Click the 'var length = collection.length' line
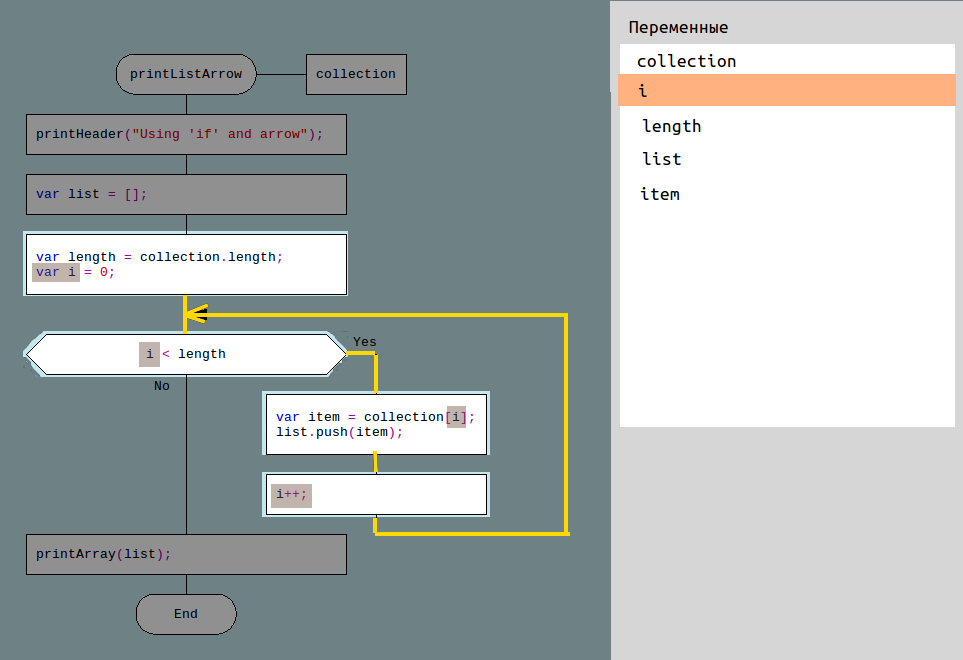 pos(160,257)
